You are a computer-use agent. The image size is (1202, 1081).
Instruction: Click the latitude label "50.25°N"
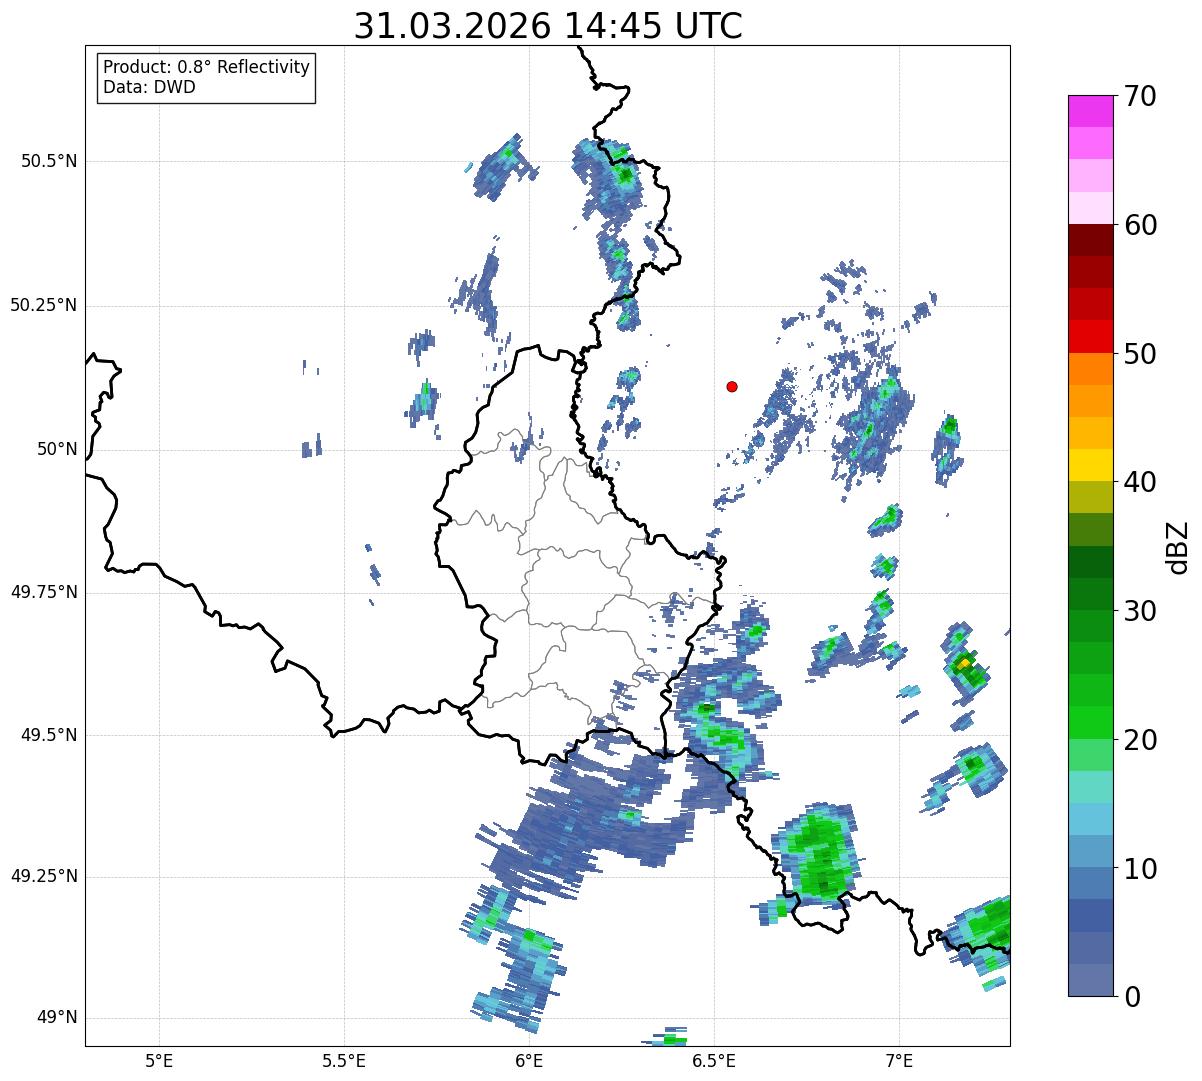click(44, 305)
